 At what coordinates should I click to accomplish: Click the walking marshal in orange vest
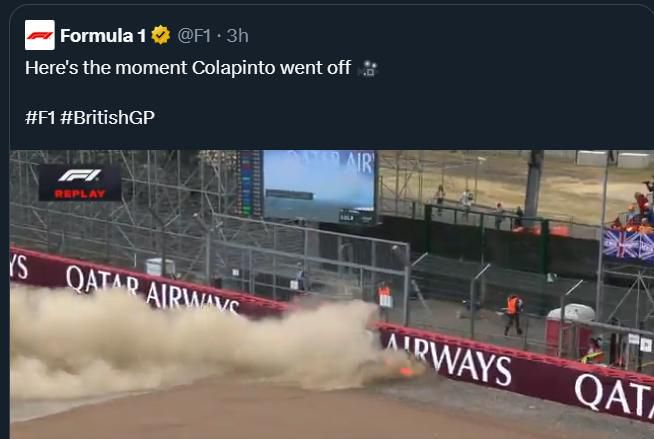pos(513,315)
